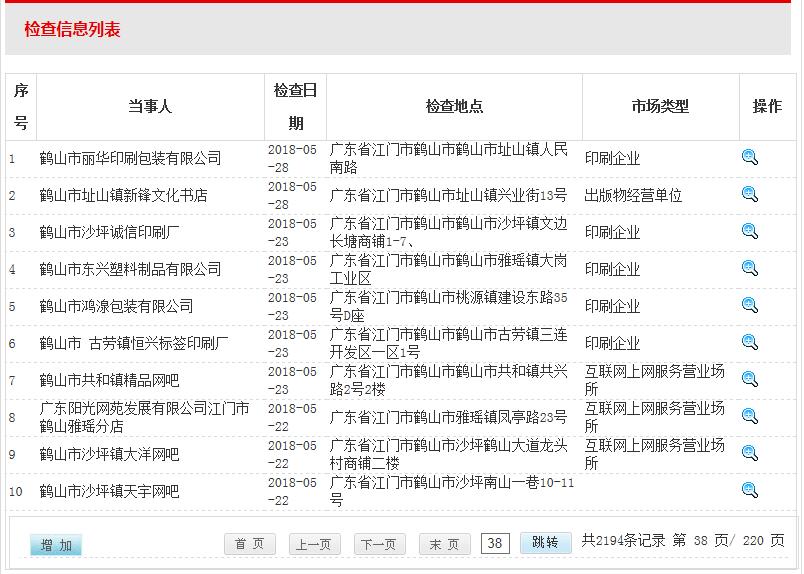Focus the page number input field

point(495,543)
